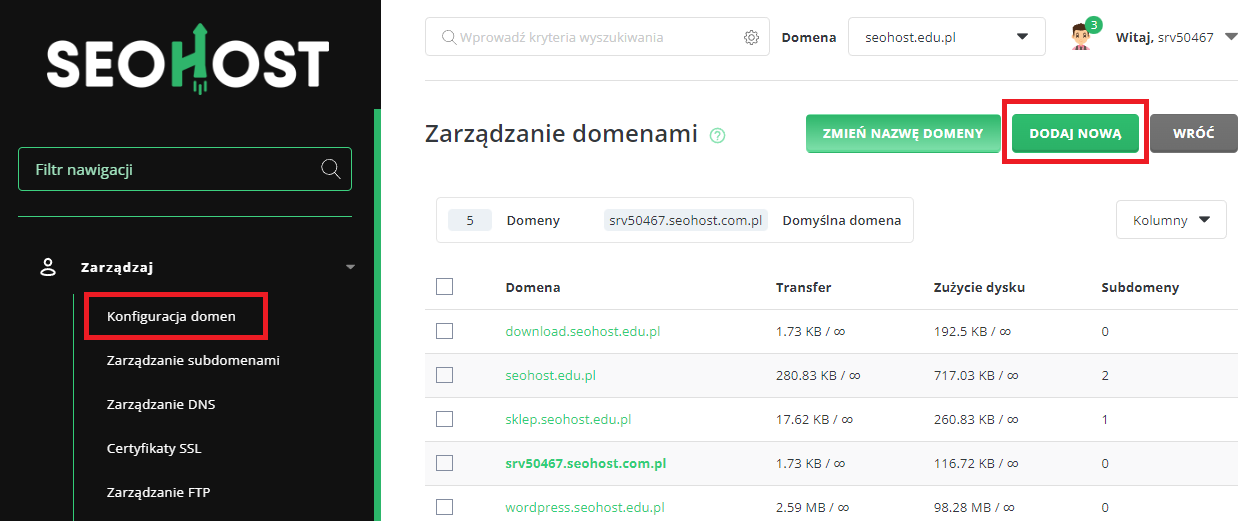Expand the user menu arrow next to srv50467

(1231, 37)
